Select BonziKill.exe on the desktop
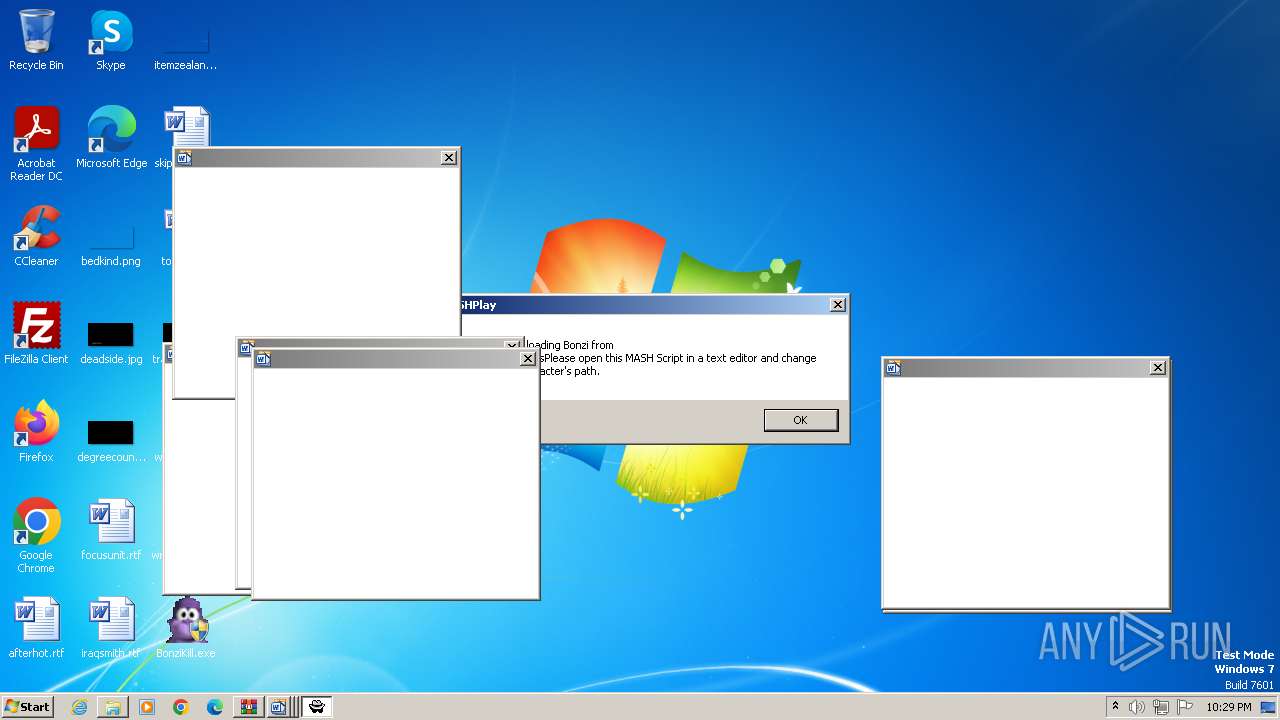 click(185, 627)
